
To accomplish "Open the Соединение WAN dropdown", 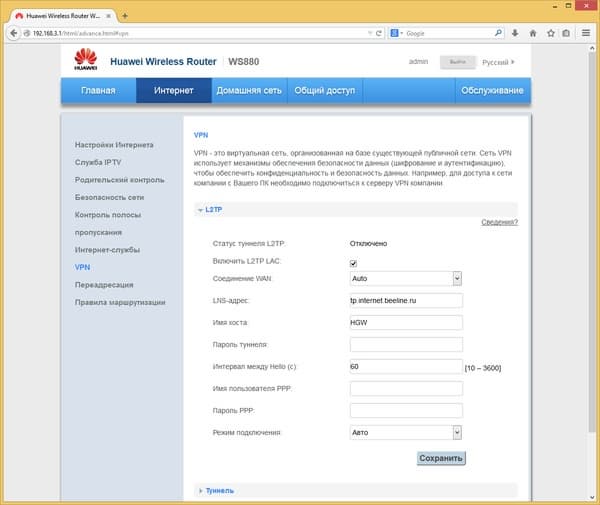I will tap(406, 279).
